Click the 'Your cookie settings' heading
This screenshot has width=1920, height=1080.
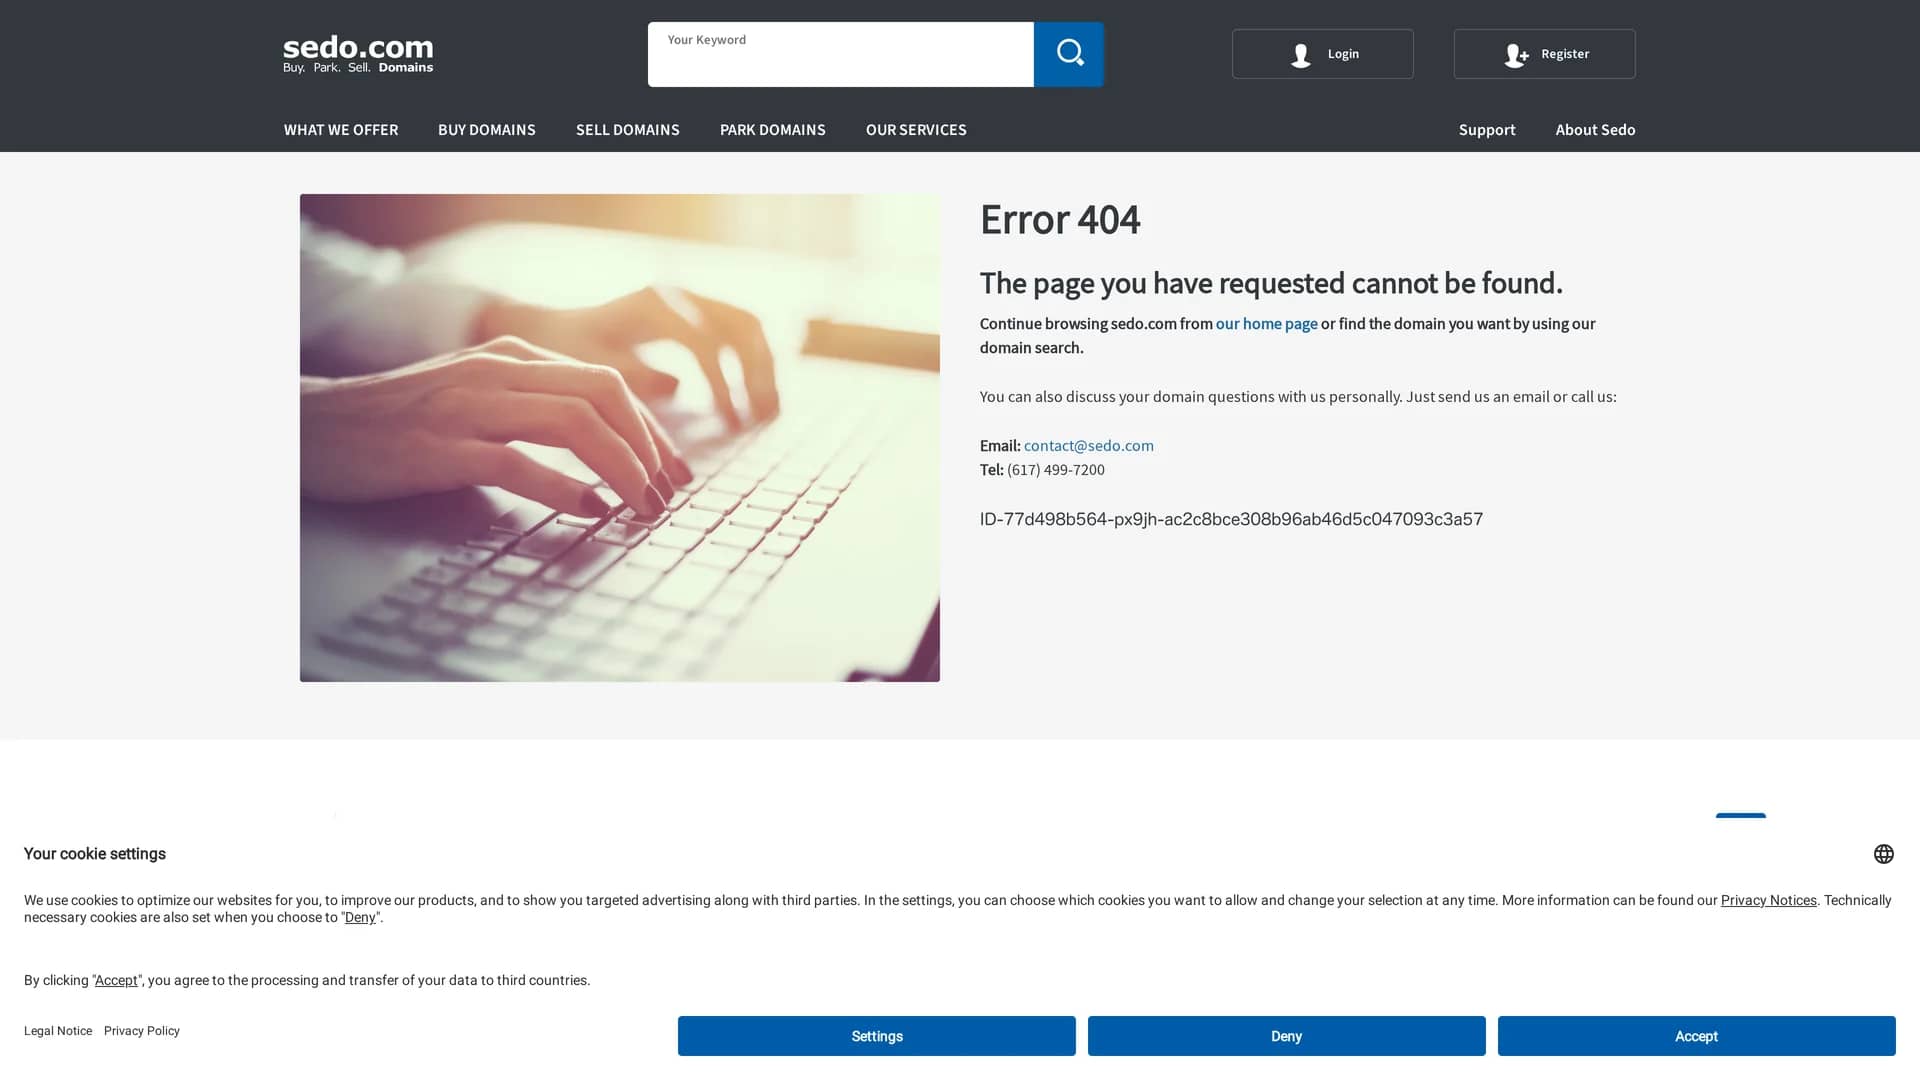(x=95, y=854)
